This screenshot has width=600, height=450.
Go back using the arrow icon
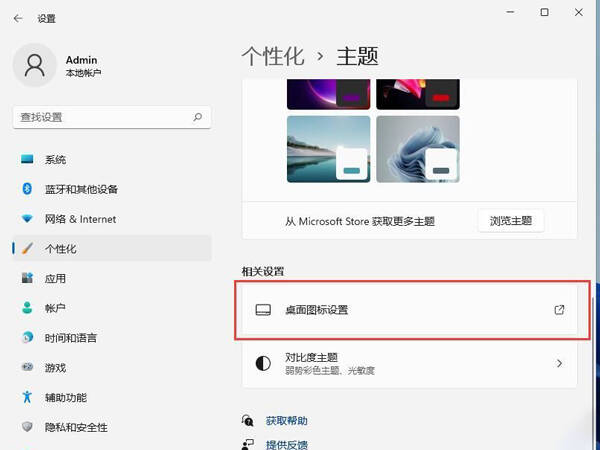(x=18, y=18)
